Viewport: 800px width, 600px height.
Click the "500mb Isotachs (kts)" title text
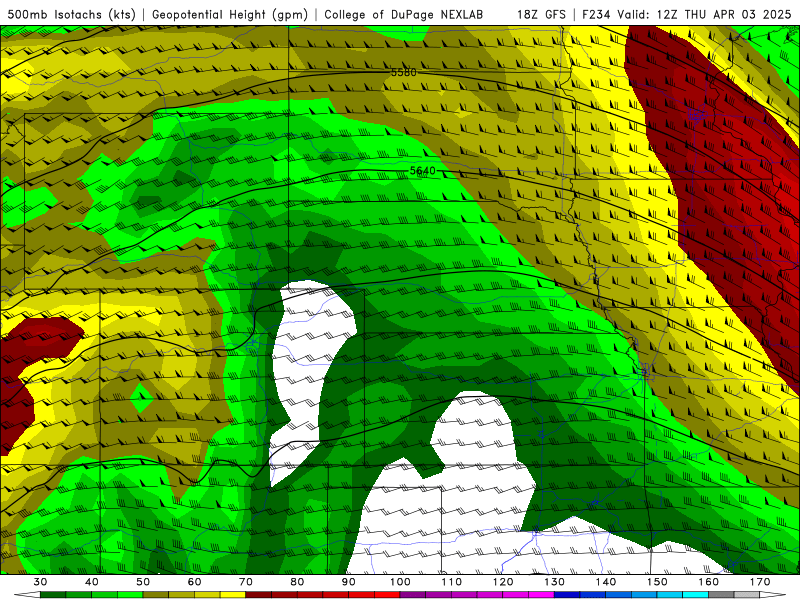[71, 14]
